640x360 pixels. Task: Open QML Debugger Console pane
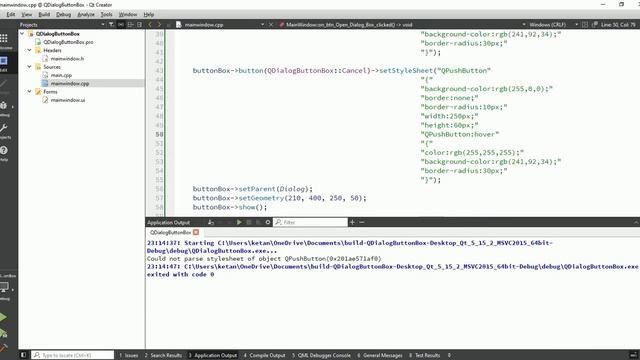click(321, 355)
